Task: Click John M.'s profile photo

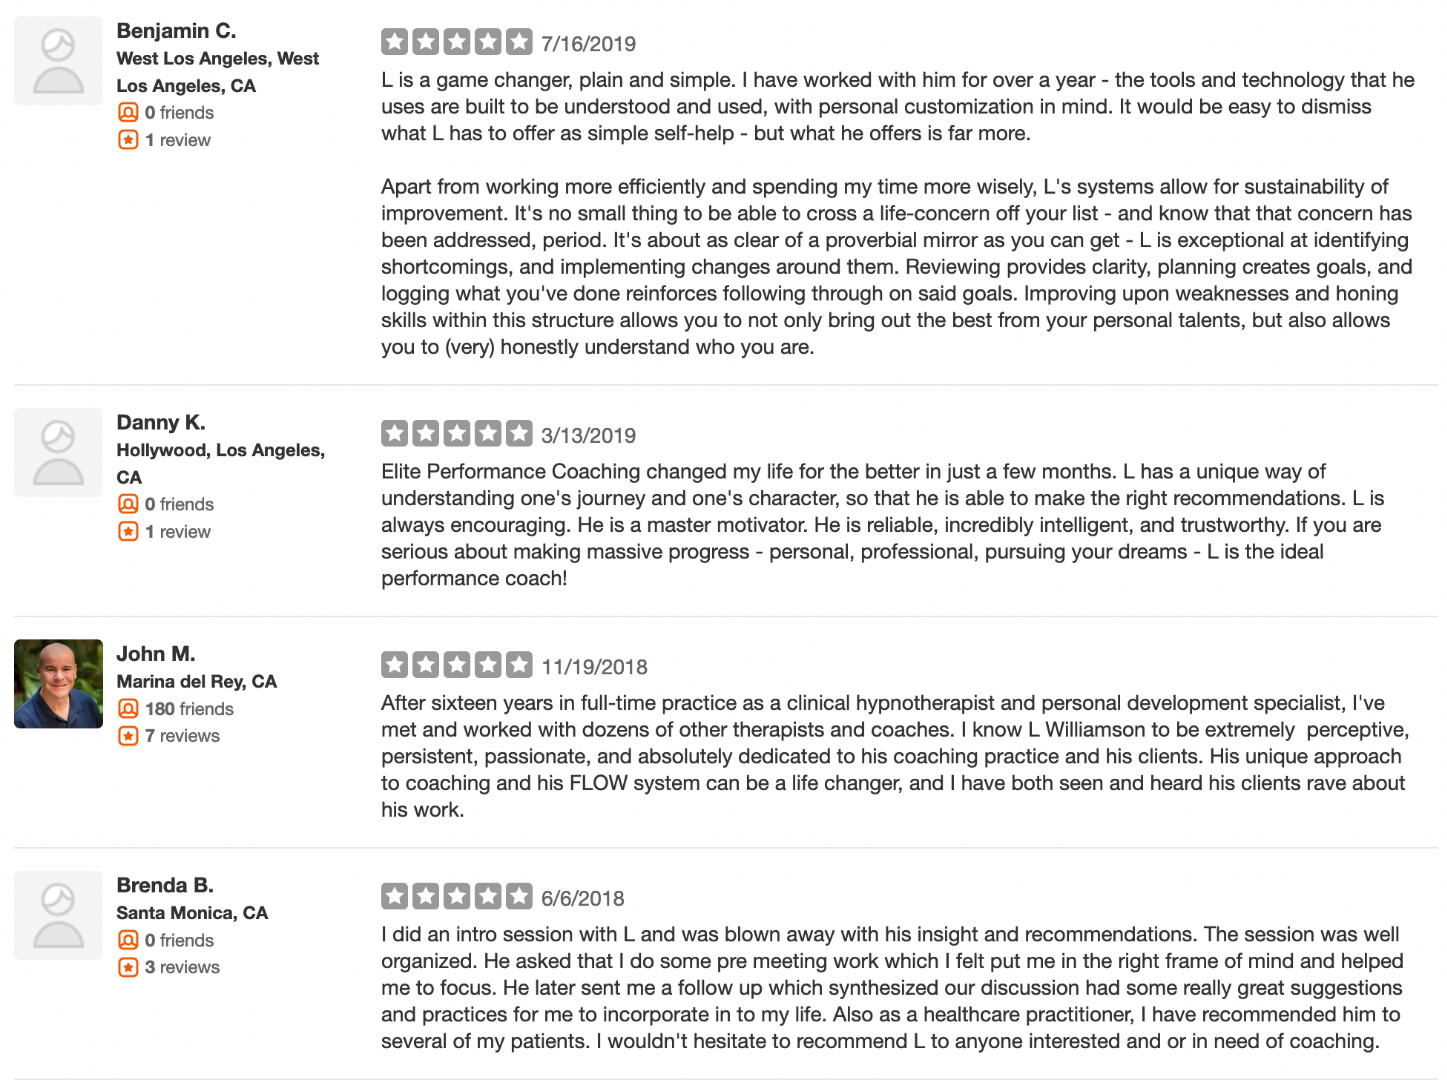Action: 58,684
